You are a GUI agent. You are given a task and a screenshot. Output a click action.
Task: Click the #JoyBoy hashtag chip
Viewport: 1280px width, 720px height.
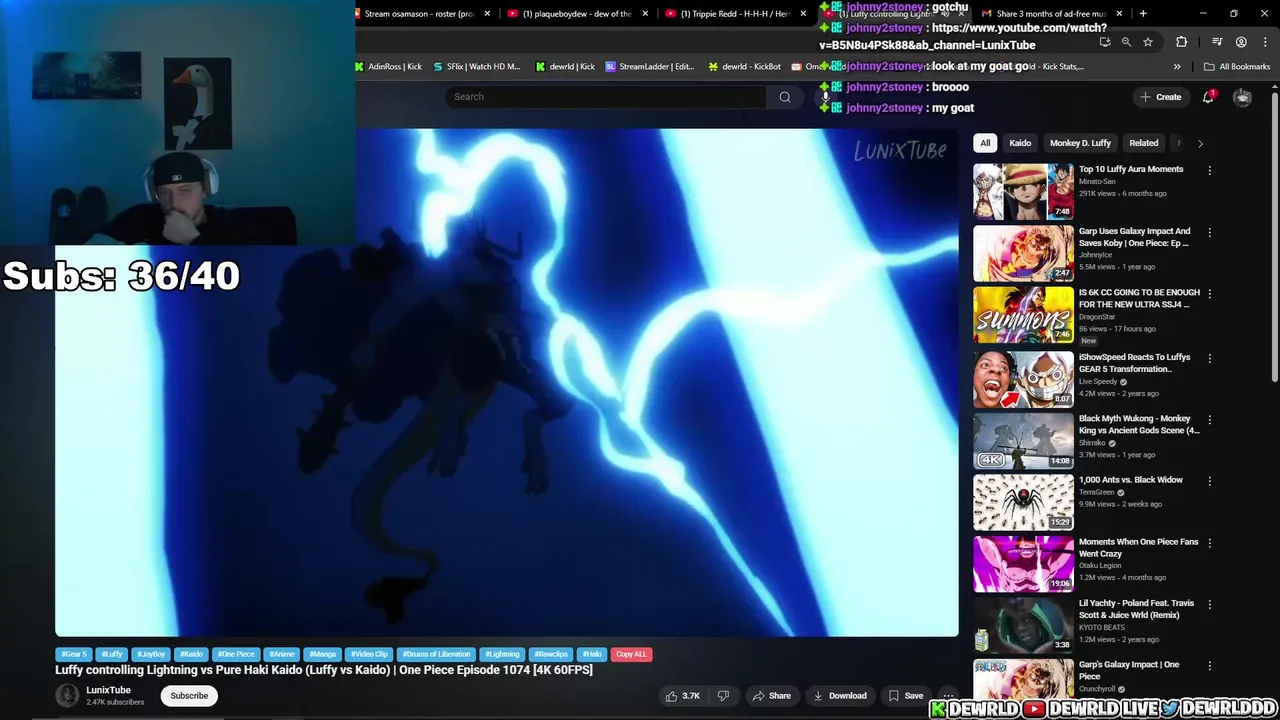click(x=151, y=654)
